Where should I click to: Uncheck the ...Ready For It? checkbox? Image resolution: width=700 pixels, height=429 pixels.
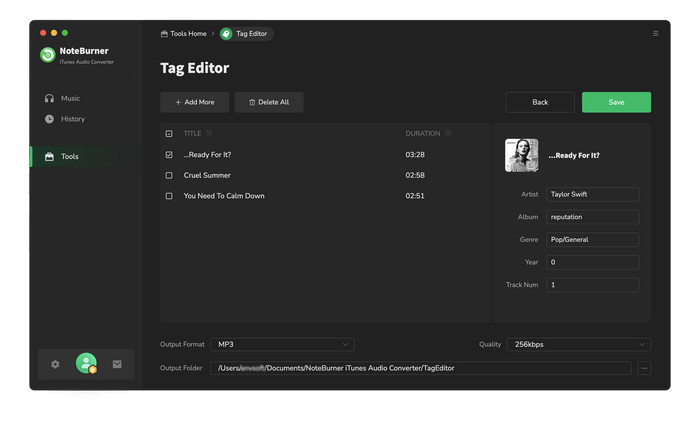(169, 154)
